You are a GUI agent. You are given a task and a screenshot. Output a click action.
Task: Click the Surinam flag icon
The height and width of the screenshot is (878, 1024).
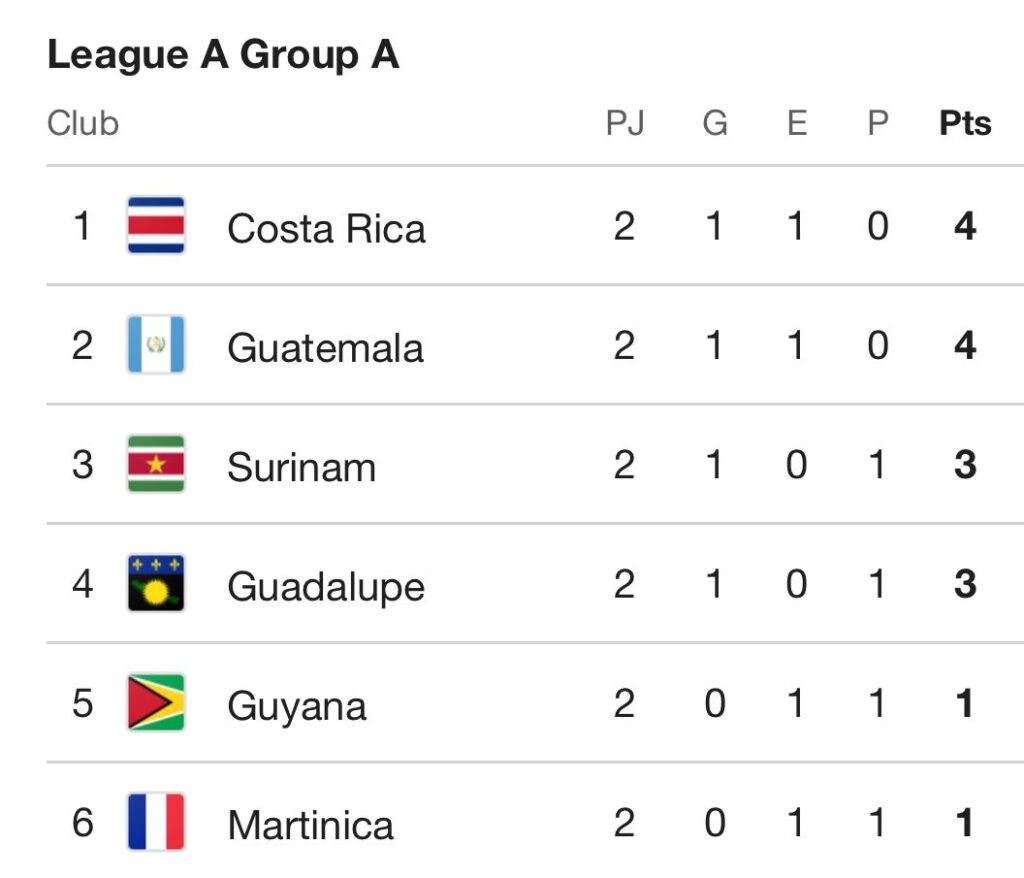[156, 464]
